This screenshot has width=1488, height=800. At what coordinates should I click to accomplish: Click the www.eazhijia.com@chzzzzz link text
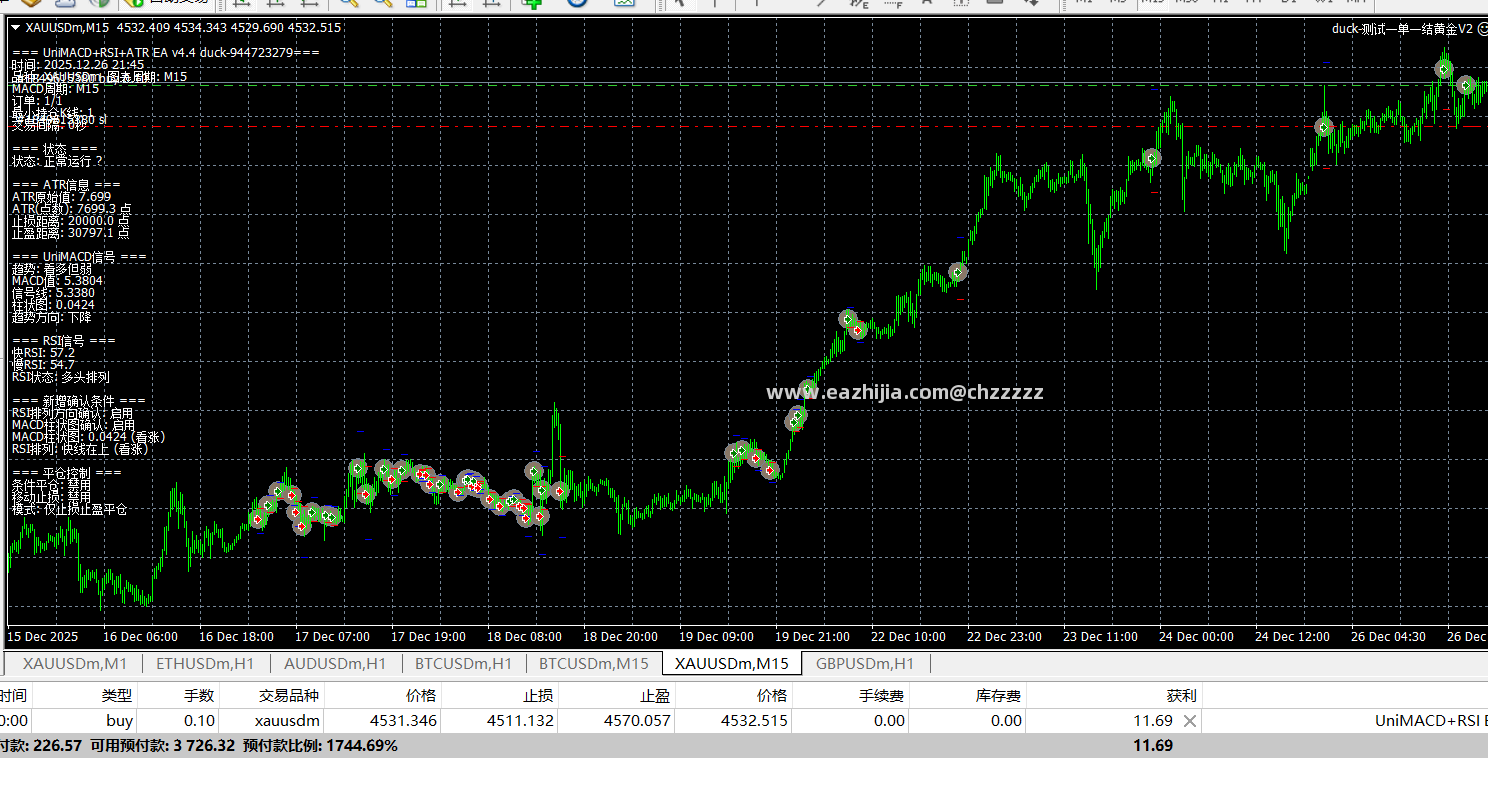point(905,392)
